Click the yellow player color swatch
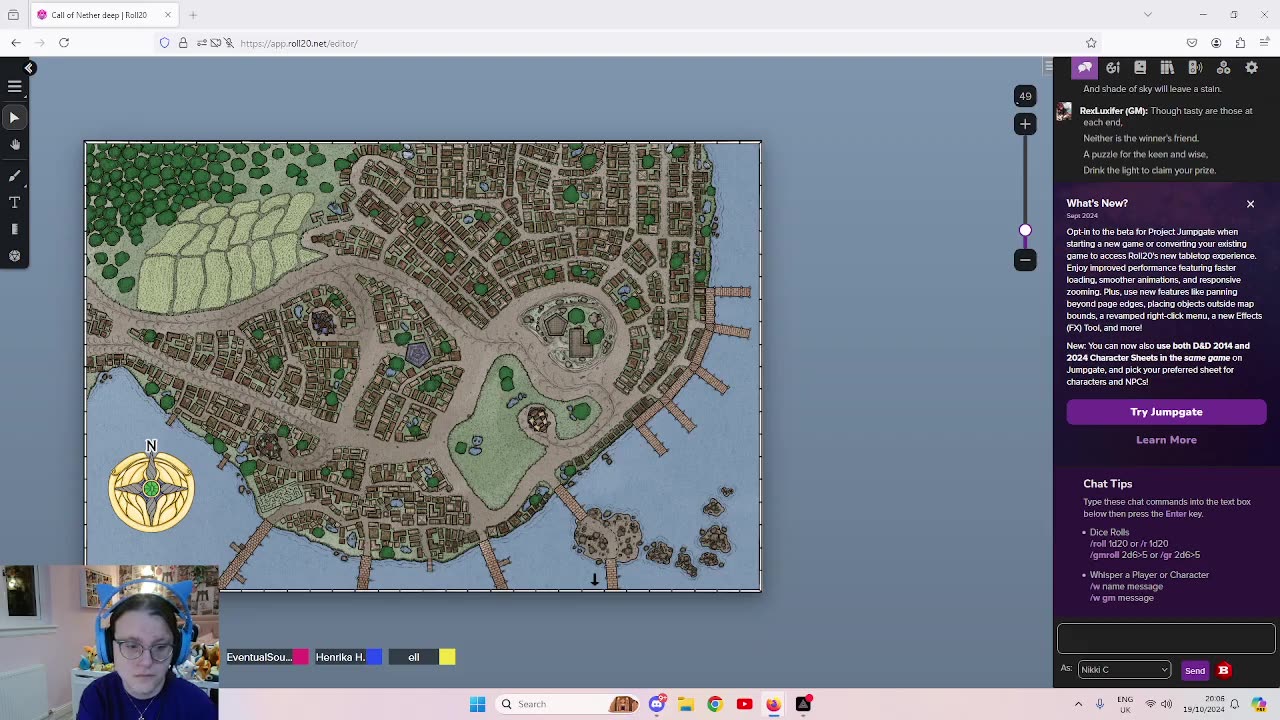This screenshot has width=1280, height=720. [x=447, y=657]
